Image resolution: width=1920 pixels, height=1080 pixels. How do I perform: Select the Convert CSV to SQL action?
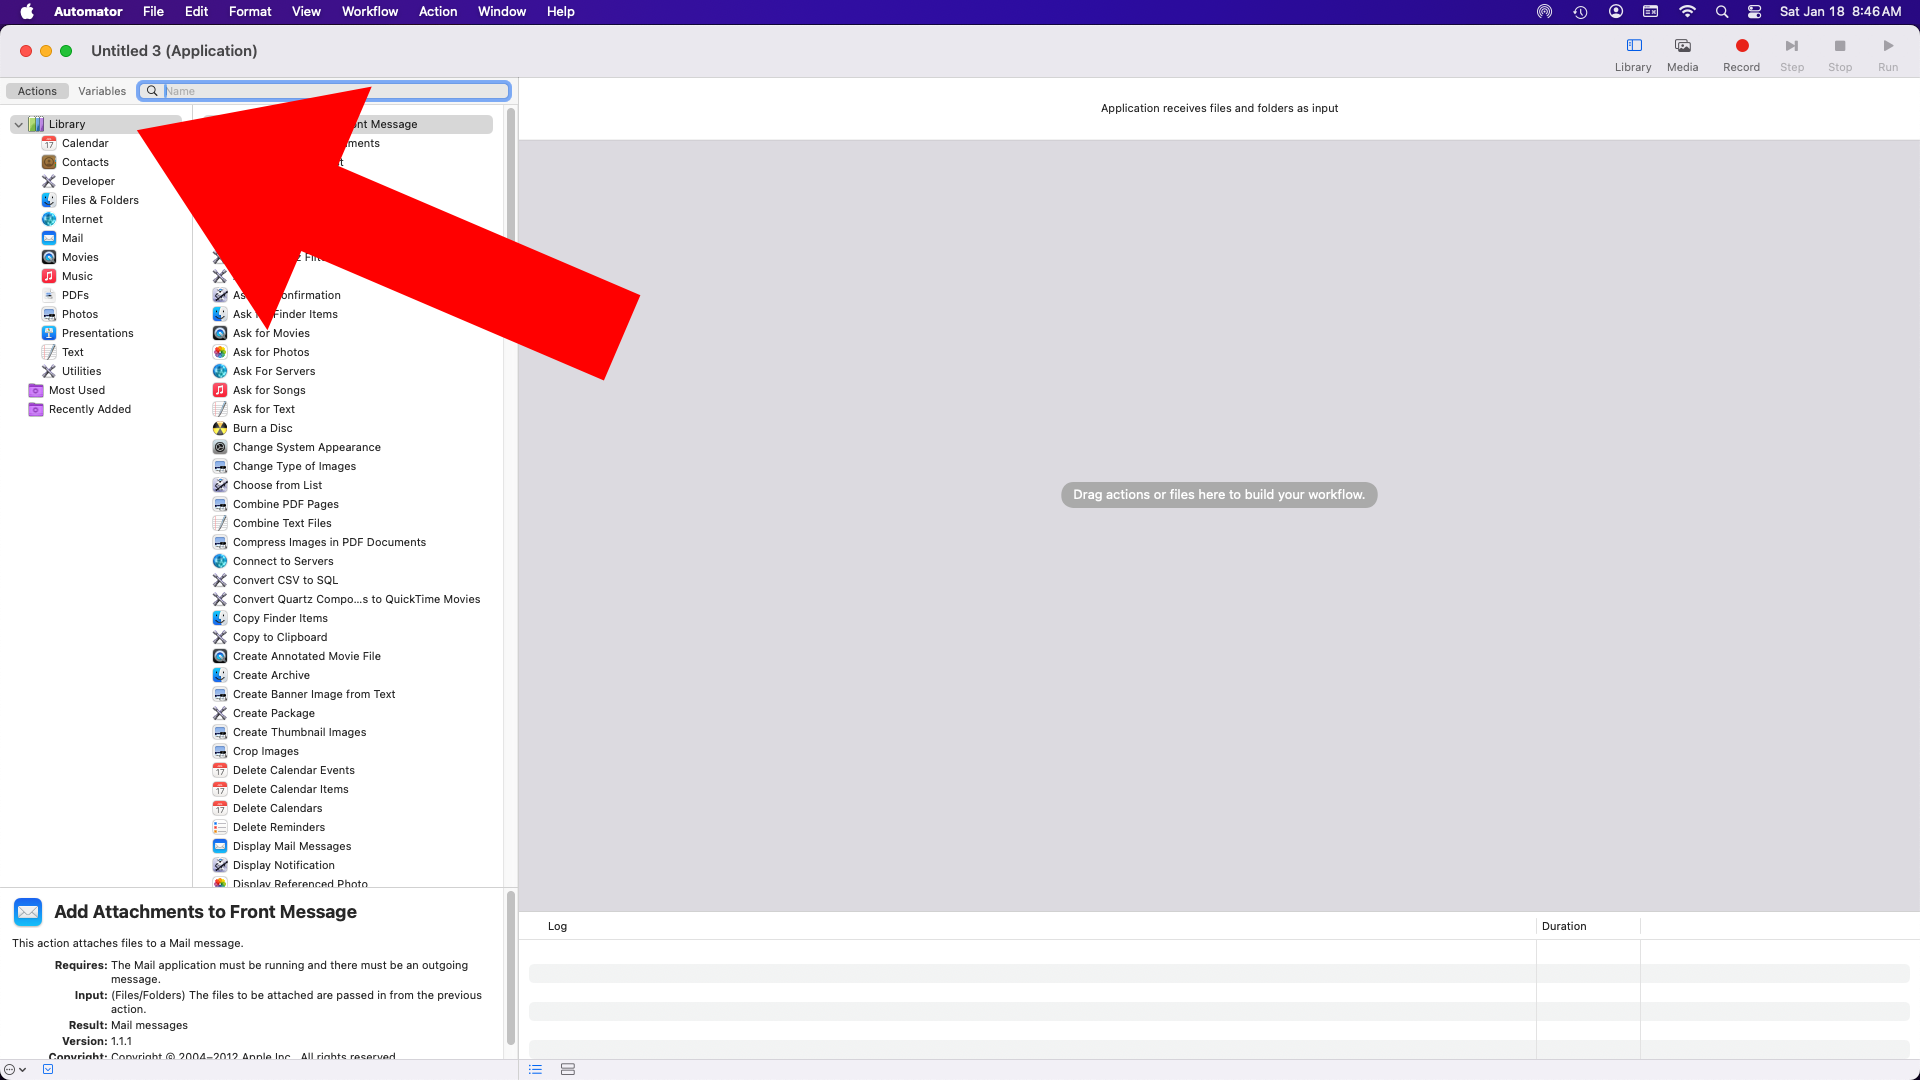tap(285, 580)
